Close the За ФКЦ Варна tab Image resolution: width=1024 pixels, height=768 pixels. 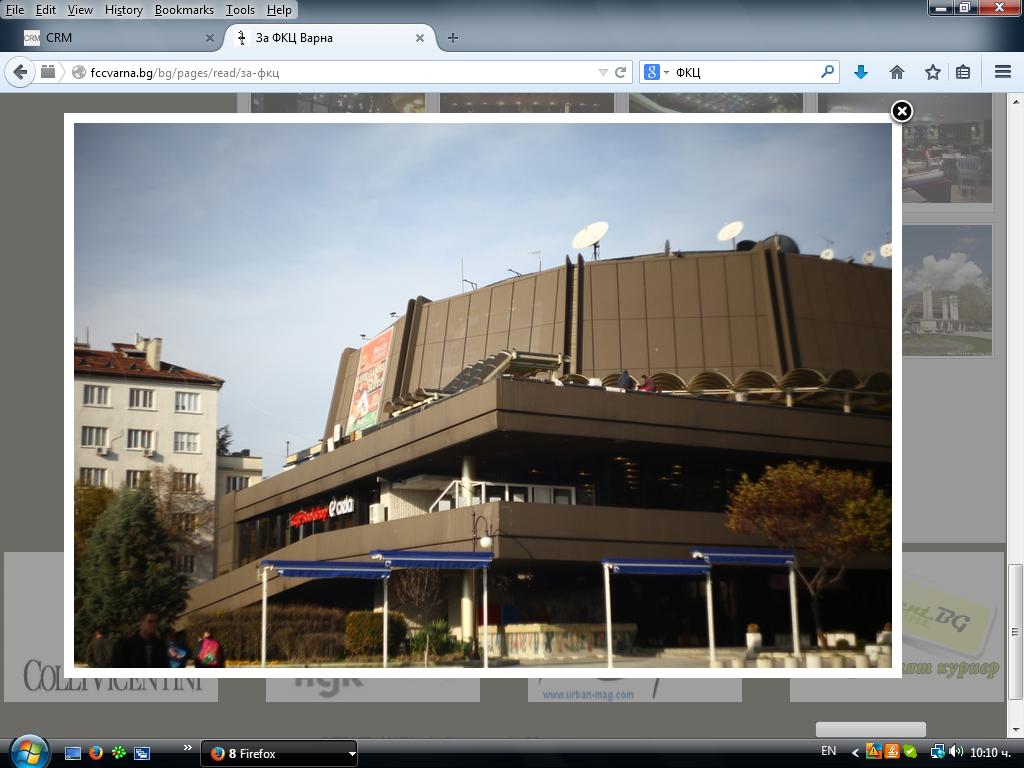point(420,38)
